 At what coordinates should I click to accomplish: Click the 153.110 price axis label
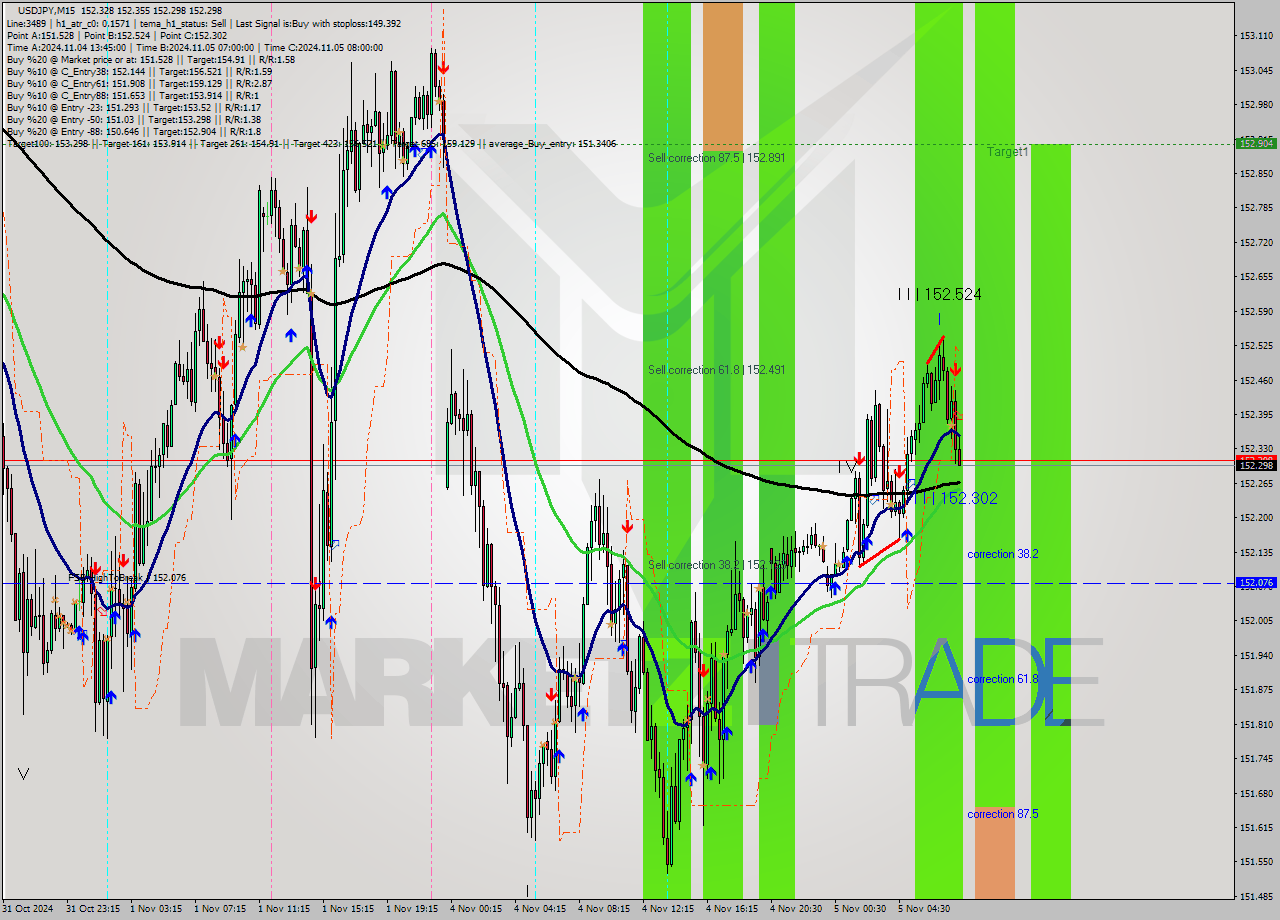tap(1256, 36)
